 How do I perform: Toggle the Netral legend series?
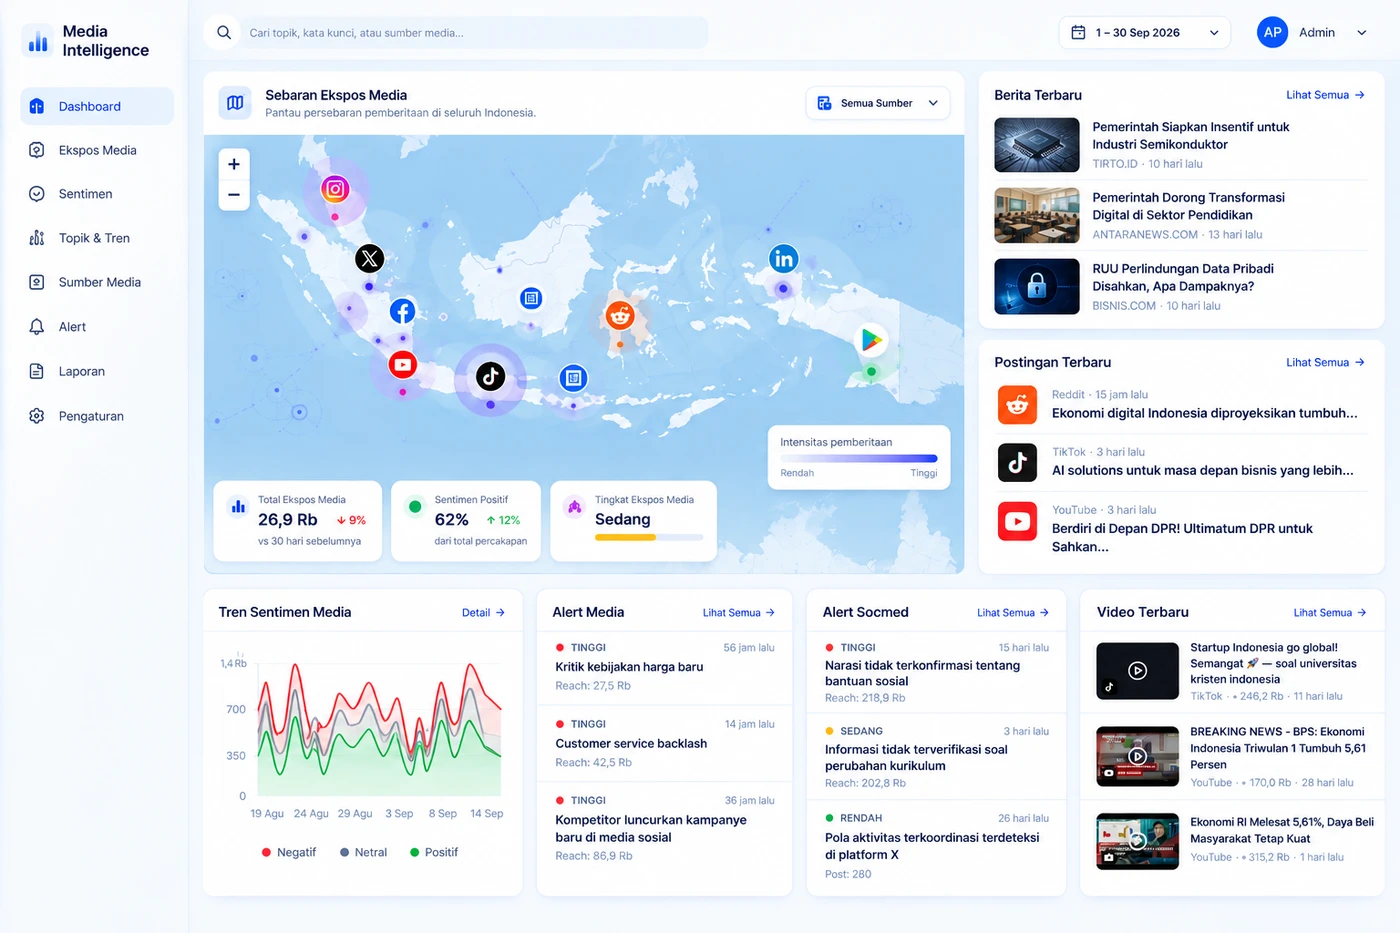pos(363,852)
